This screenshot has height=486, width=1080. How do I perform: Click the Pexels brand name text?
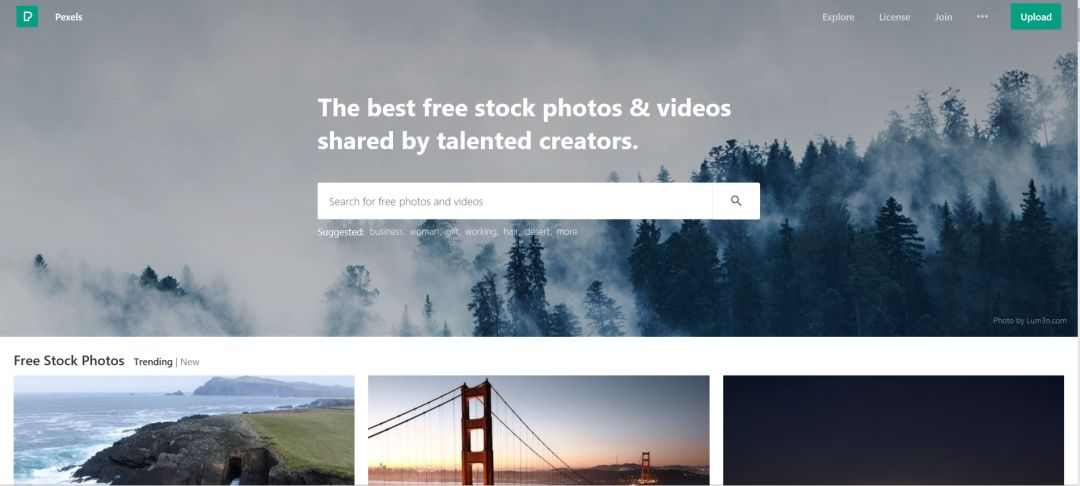(69, 17)
